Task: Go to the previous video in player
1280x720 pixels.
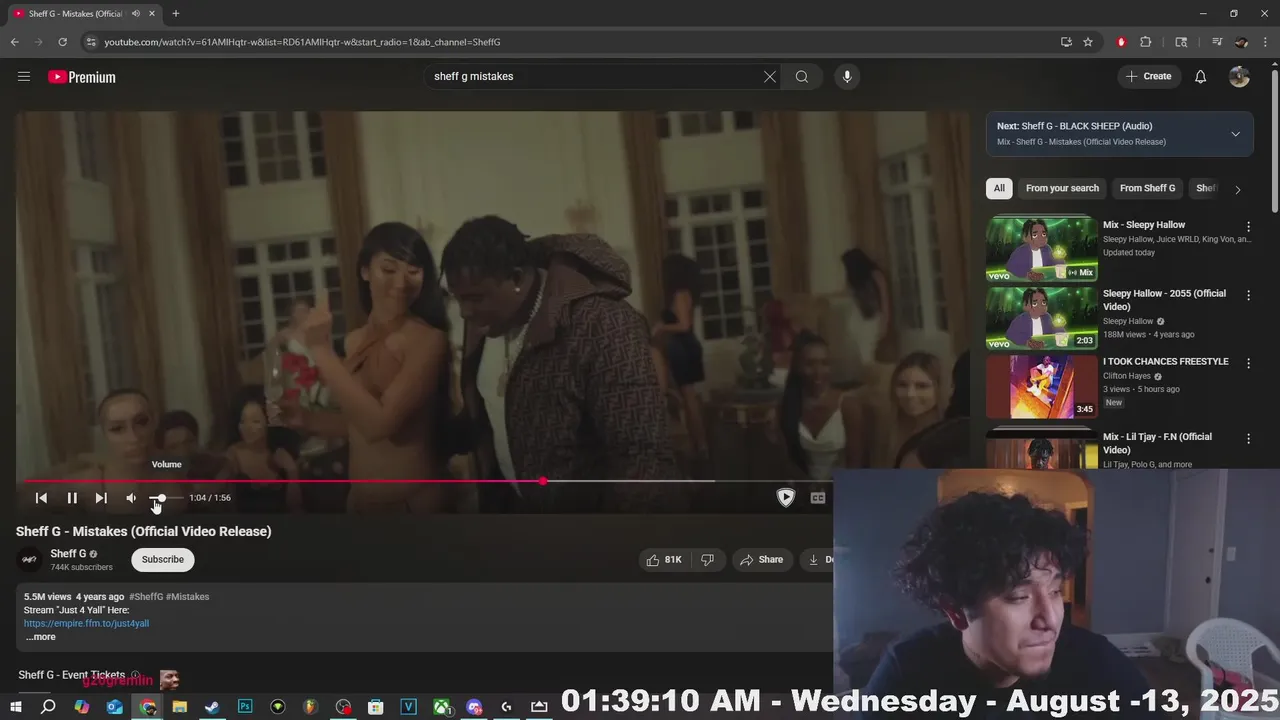Action: [41, 498]
